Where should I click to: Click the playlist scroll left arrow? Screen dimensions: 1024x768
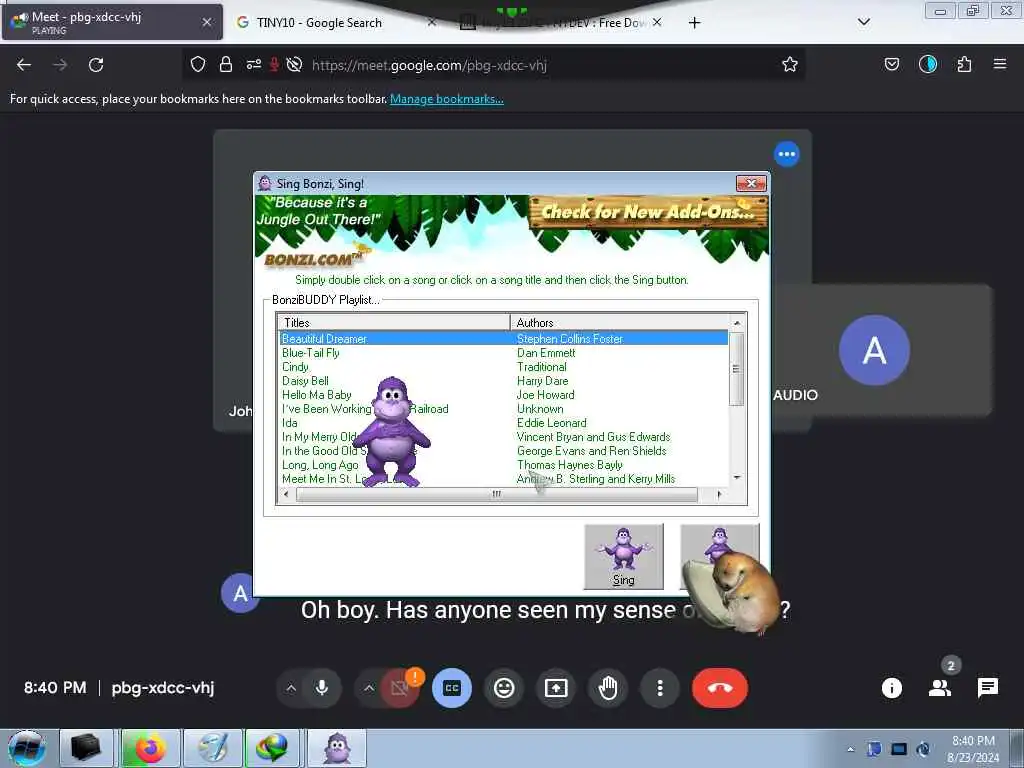286,494
